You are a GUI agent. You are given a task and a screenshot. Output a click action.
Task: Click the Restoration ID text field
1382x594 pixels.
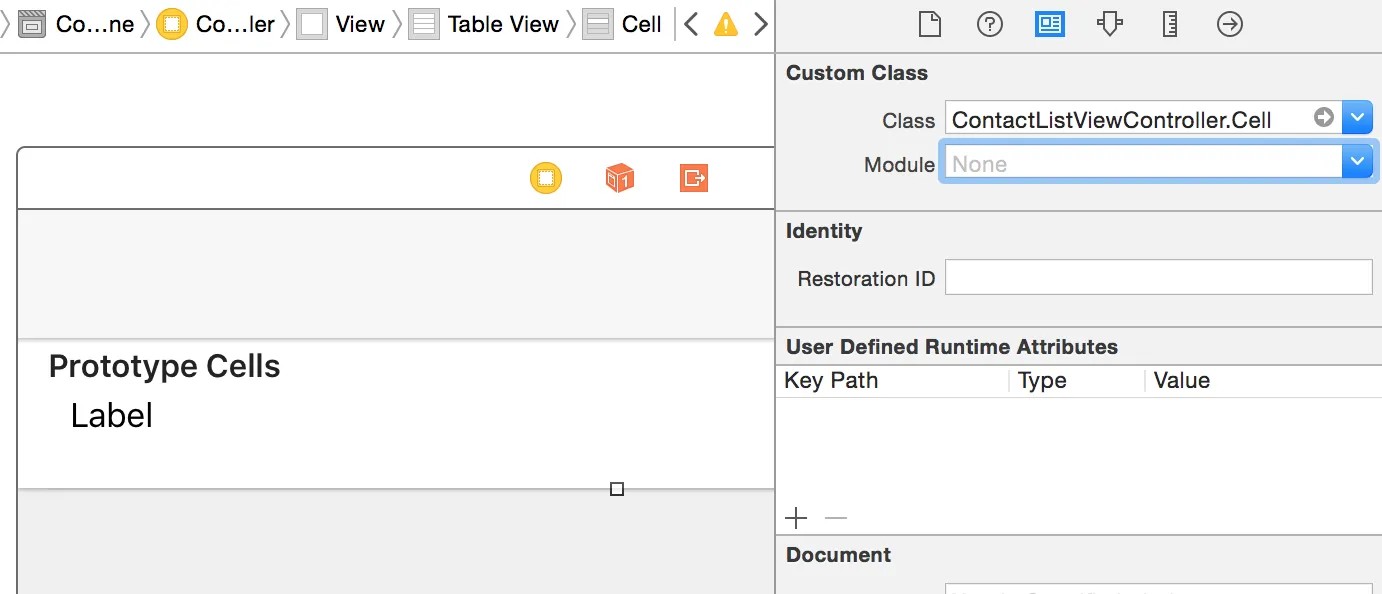coord(1158,277)
